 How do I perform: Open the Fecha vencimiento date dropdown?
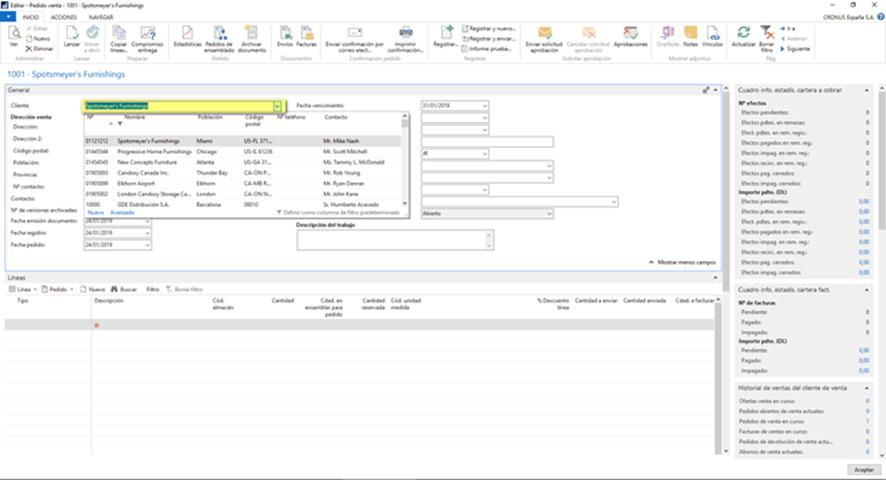[484, 106]
